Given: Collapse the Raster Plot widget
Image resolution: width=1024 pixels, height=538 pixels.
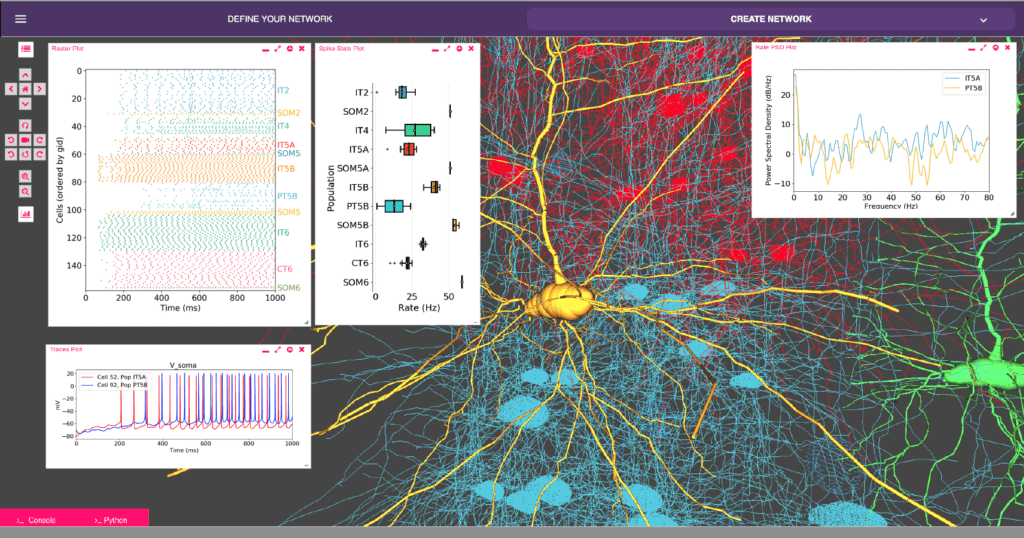Looking at the screenshot, I should click(x=265, y=48).
